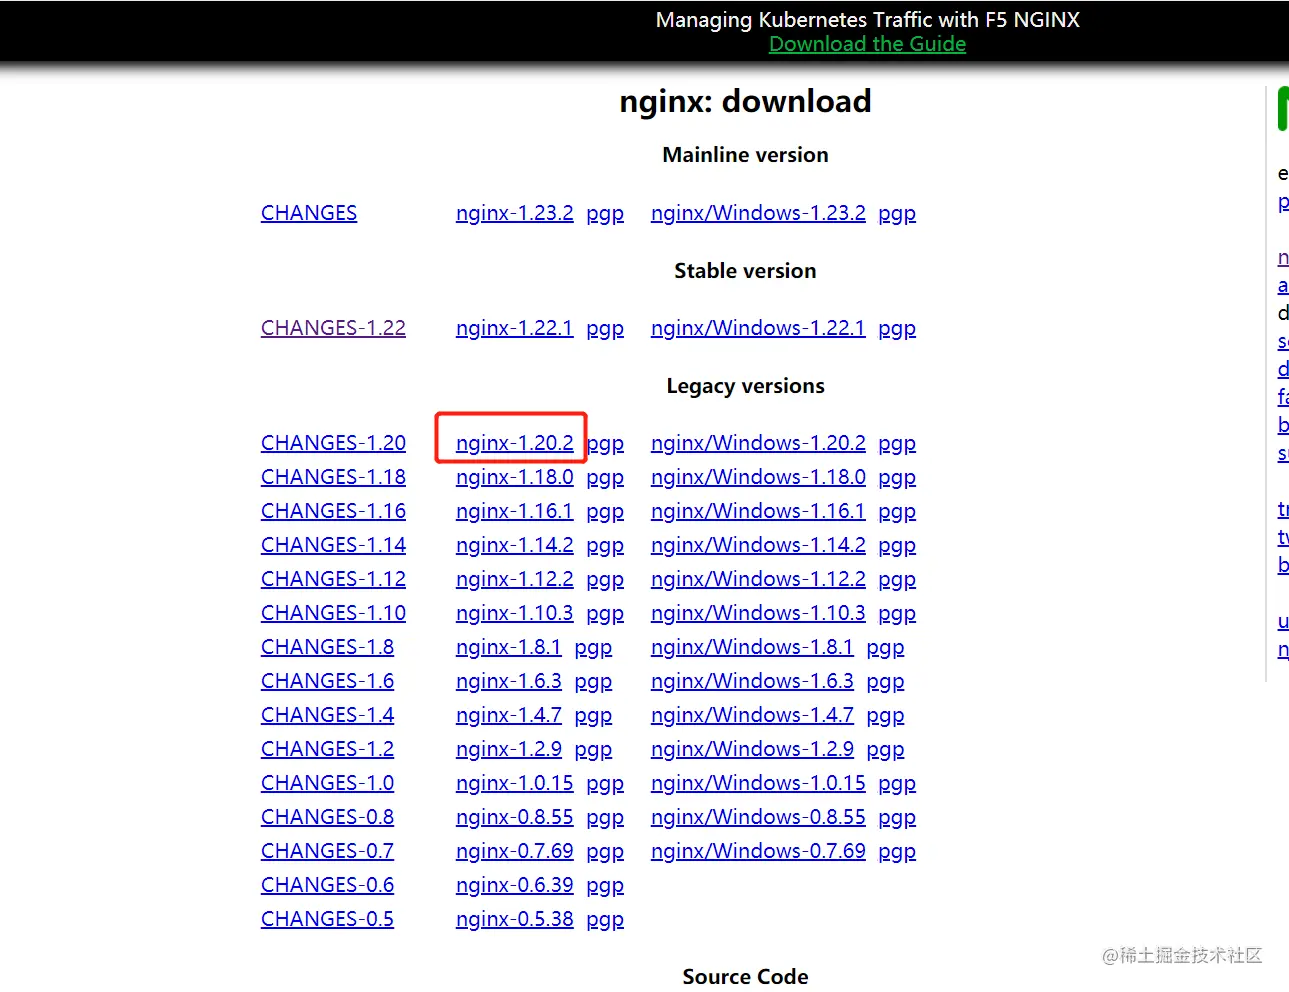Screen dimensions: 1289x992
Task: Open the CHANGES-1.12 link
Action: pos(333,579)
